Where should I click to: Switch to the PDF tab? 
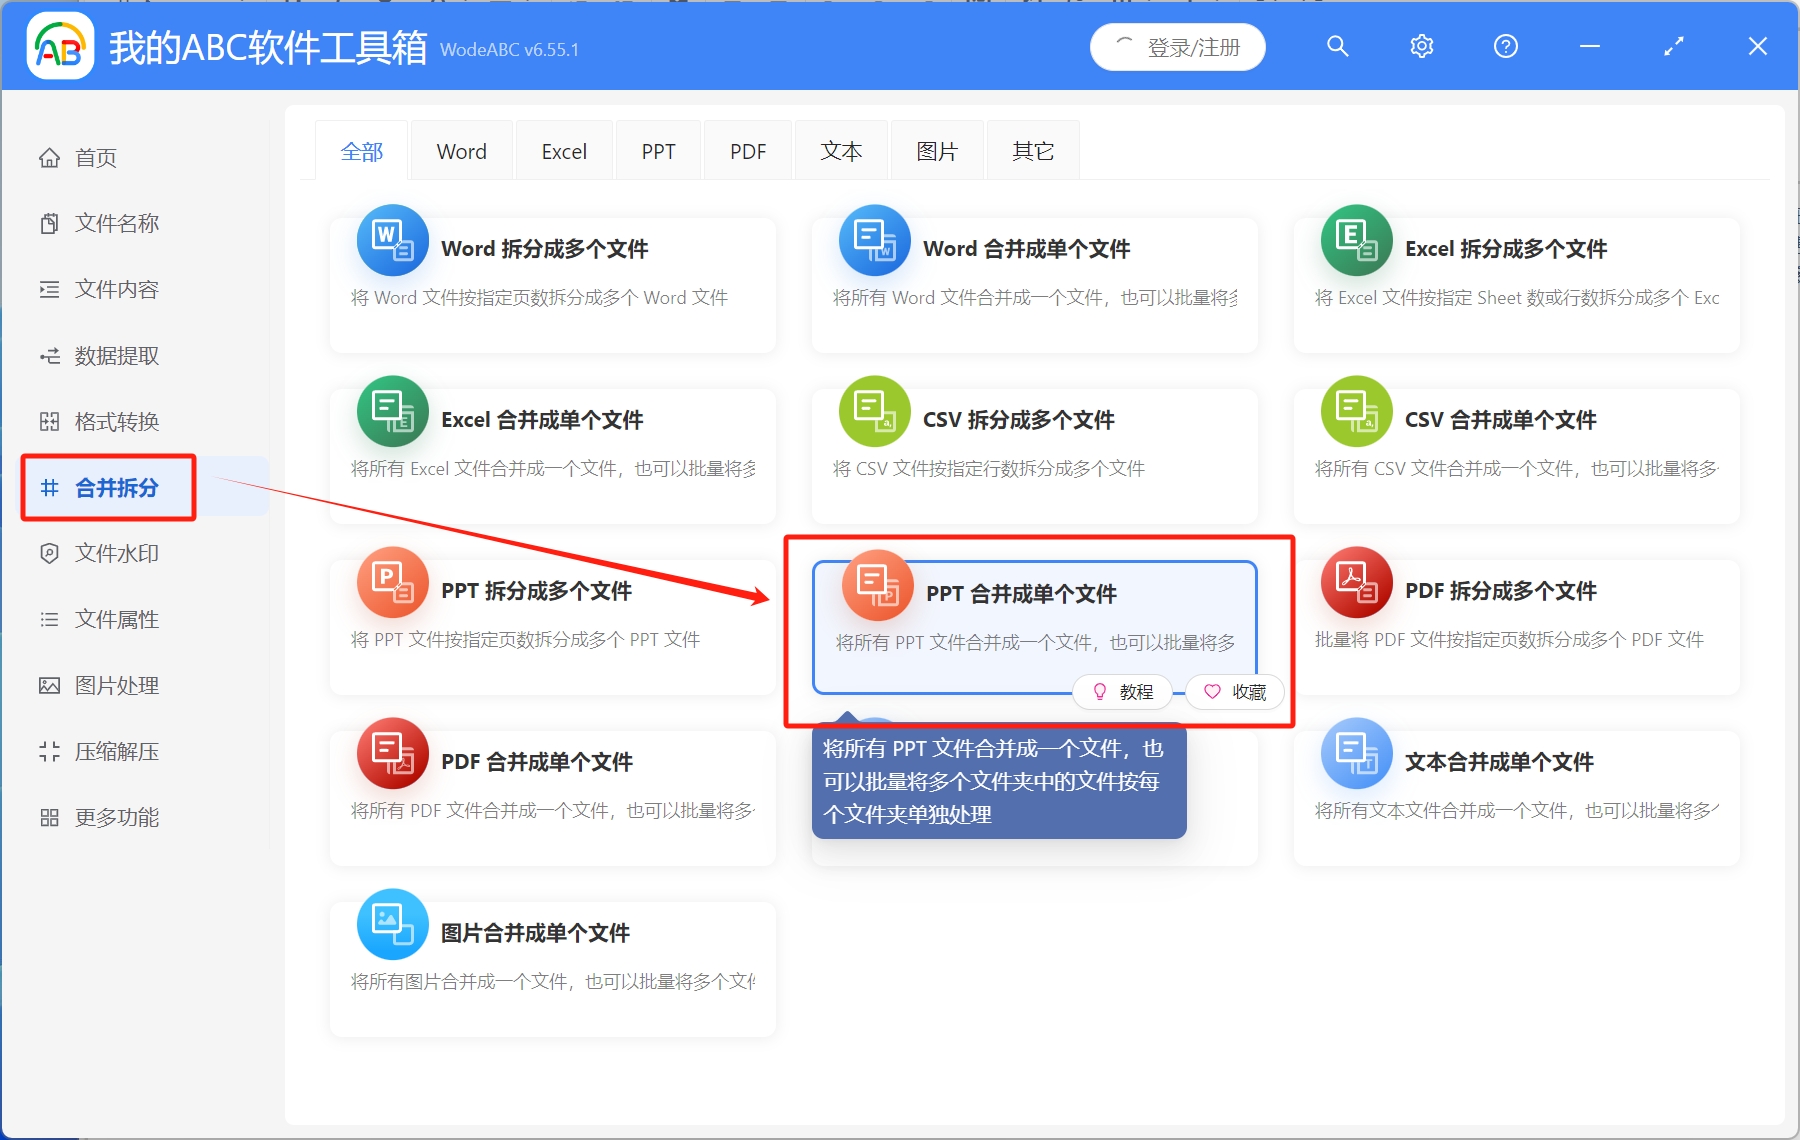tap(747, 150)
